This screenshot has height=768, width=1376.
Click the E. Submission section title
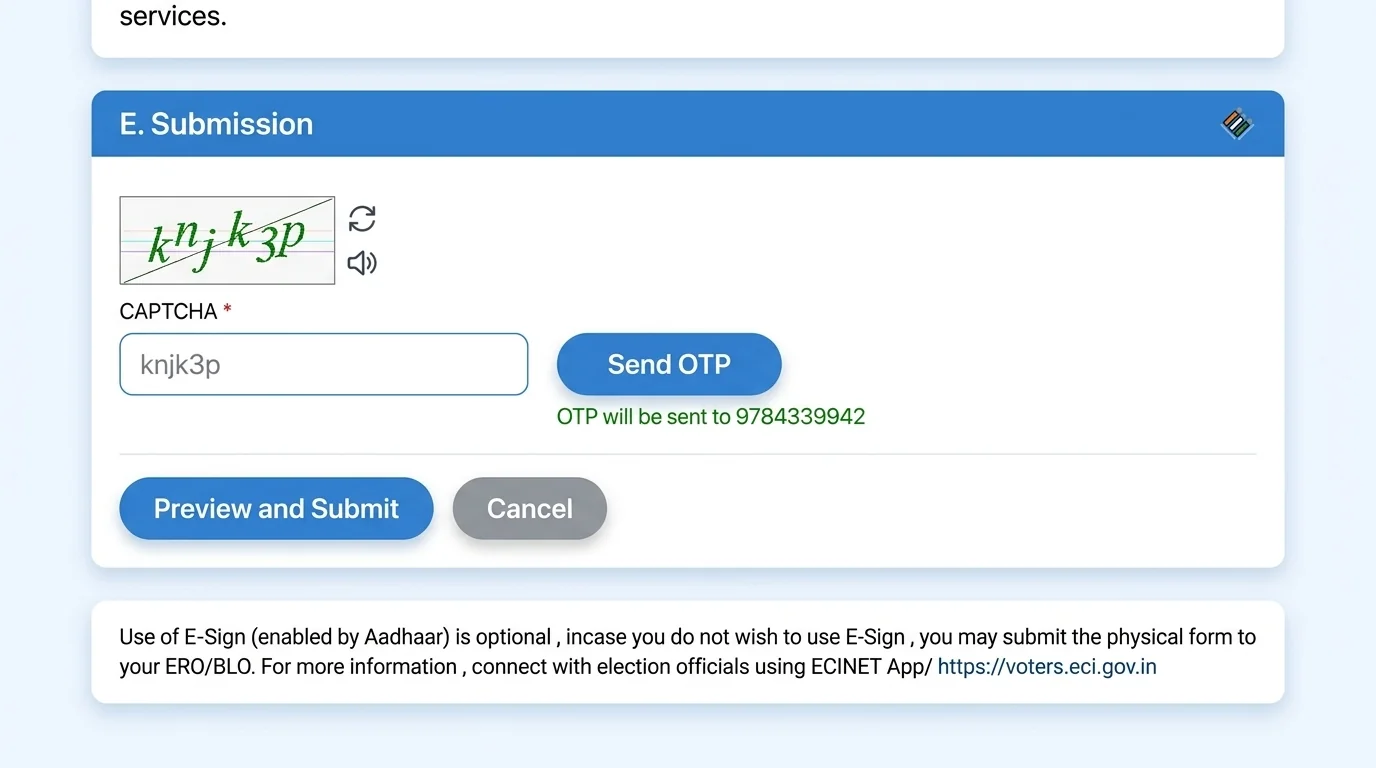coord(216,124)
